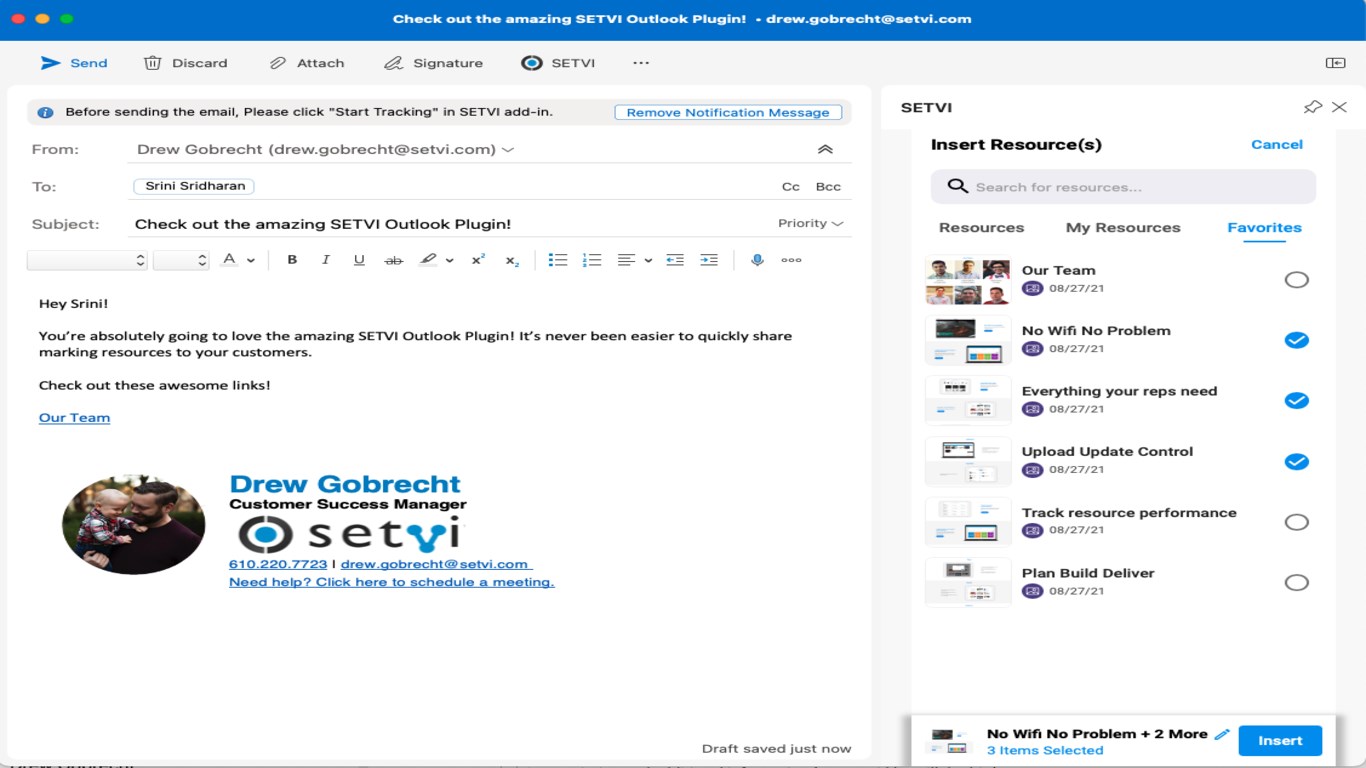This screenshot has height=768, width=1366.
Task: Open the Our Team resource thumbnail
Action: [x=967, y=281]
